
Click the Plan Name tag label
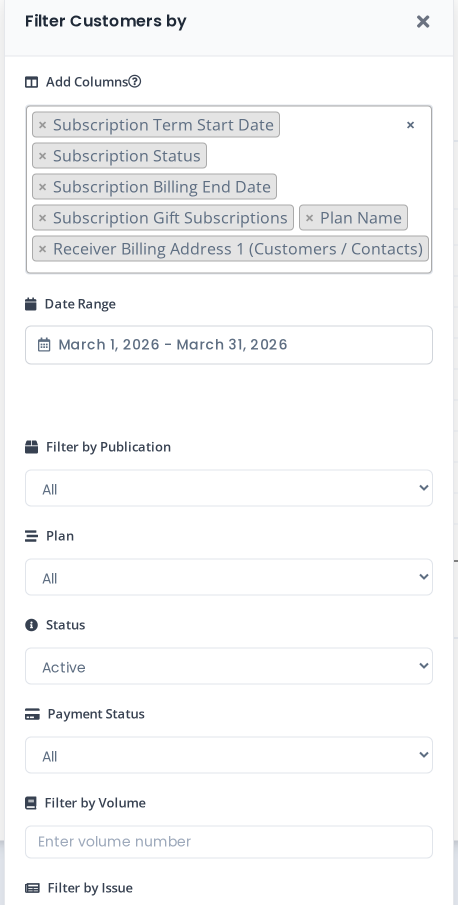361,218
